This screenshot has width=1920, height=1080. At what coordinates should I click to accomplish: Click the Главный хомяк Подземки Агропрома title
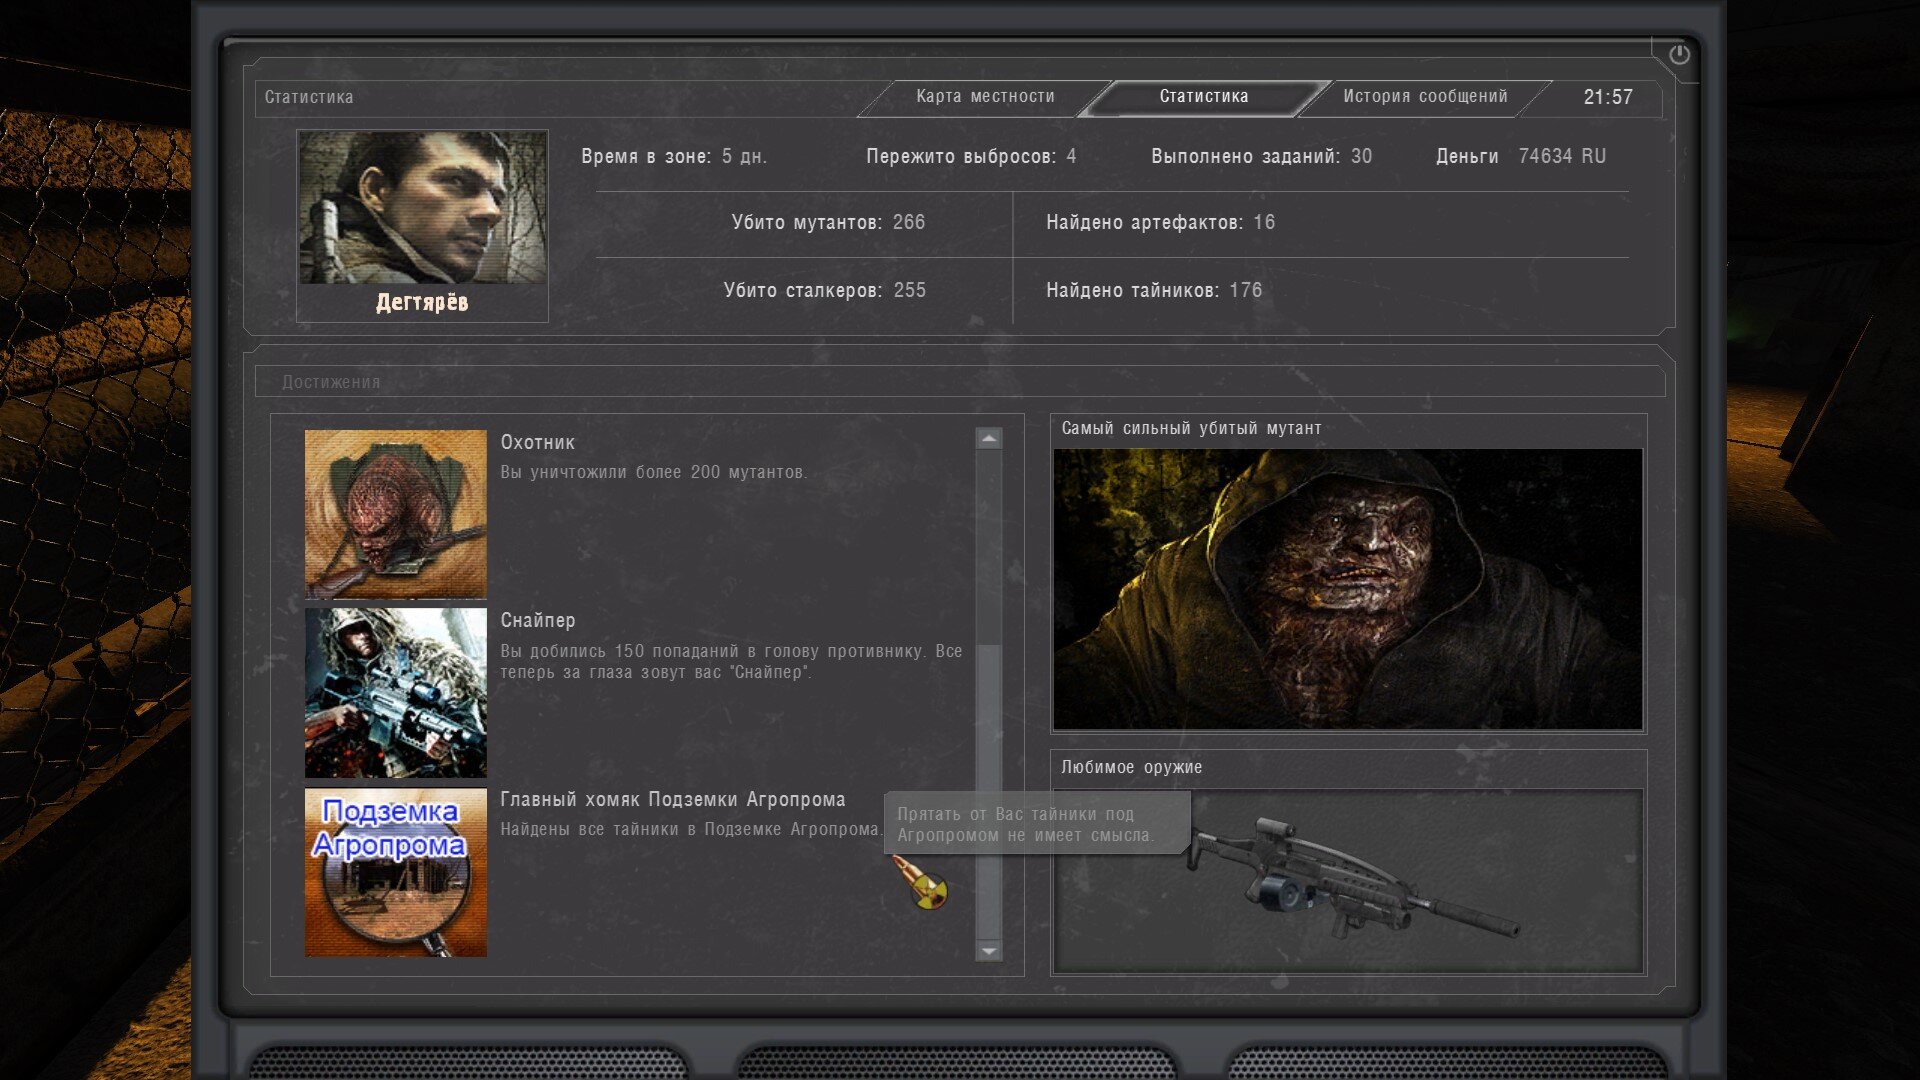(672, 800)
